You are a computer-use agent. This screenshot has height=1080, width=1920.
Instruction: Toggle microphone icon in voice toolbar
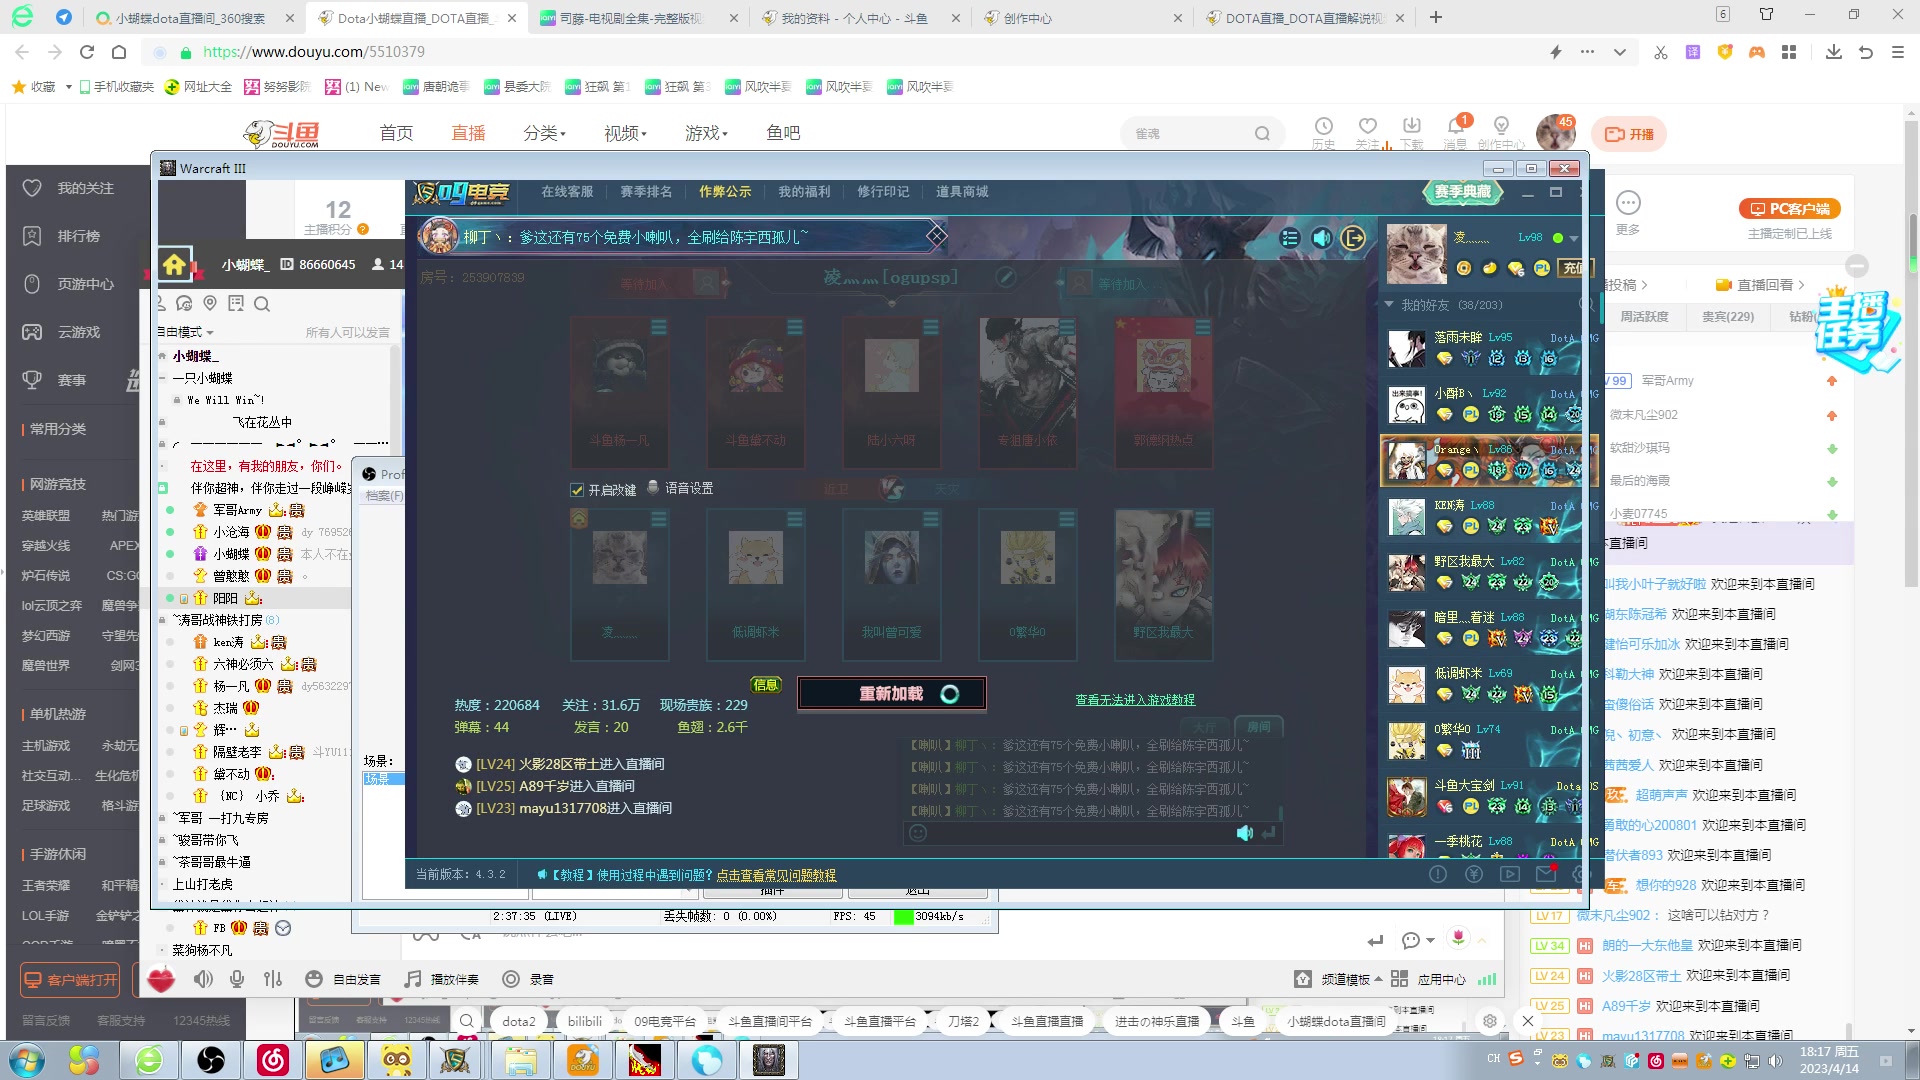[x=237, y=979]
